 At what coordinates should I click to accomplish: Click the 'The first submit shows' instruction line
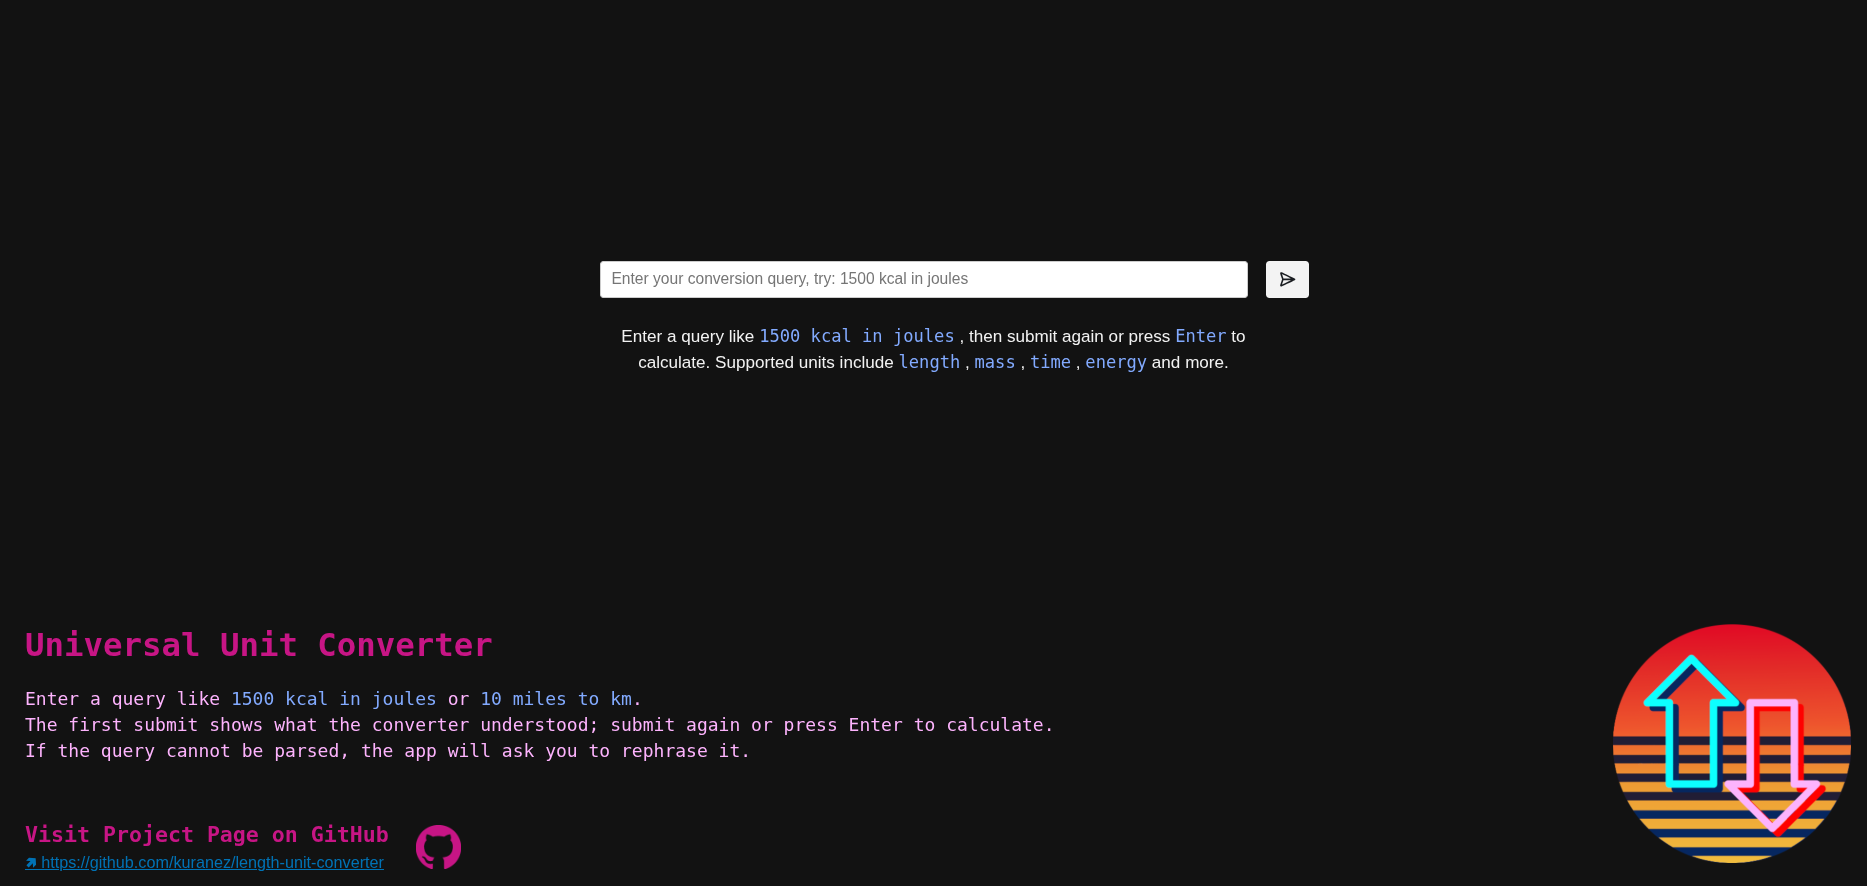540,725
